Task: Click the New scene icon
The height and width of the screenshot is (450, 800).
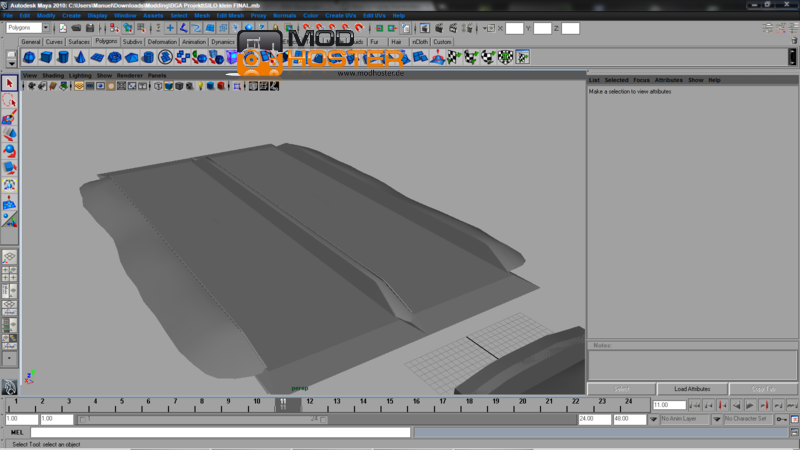Action: point(63,28)
